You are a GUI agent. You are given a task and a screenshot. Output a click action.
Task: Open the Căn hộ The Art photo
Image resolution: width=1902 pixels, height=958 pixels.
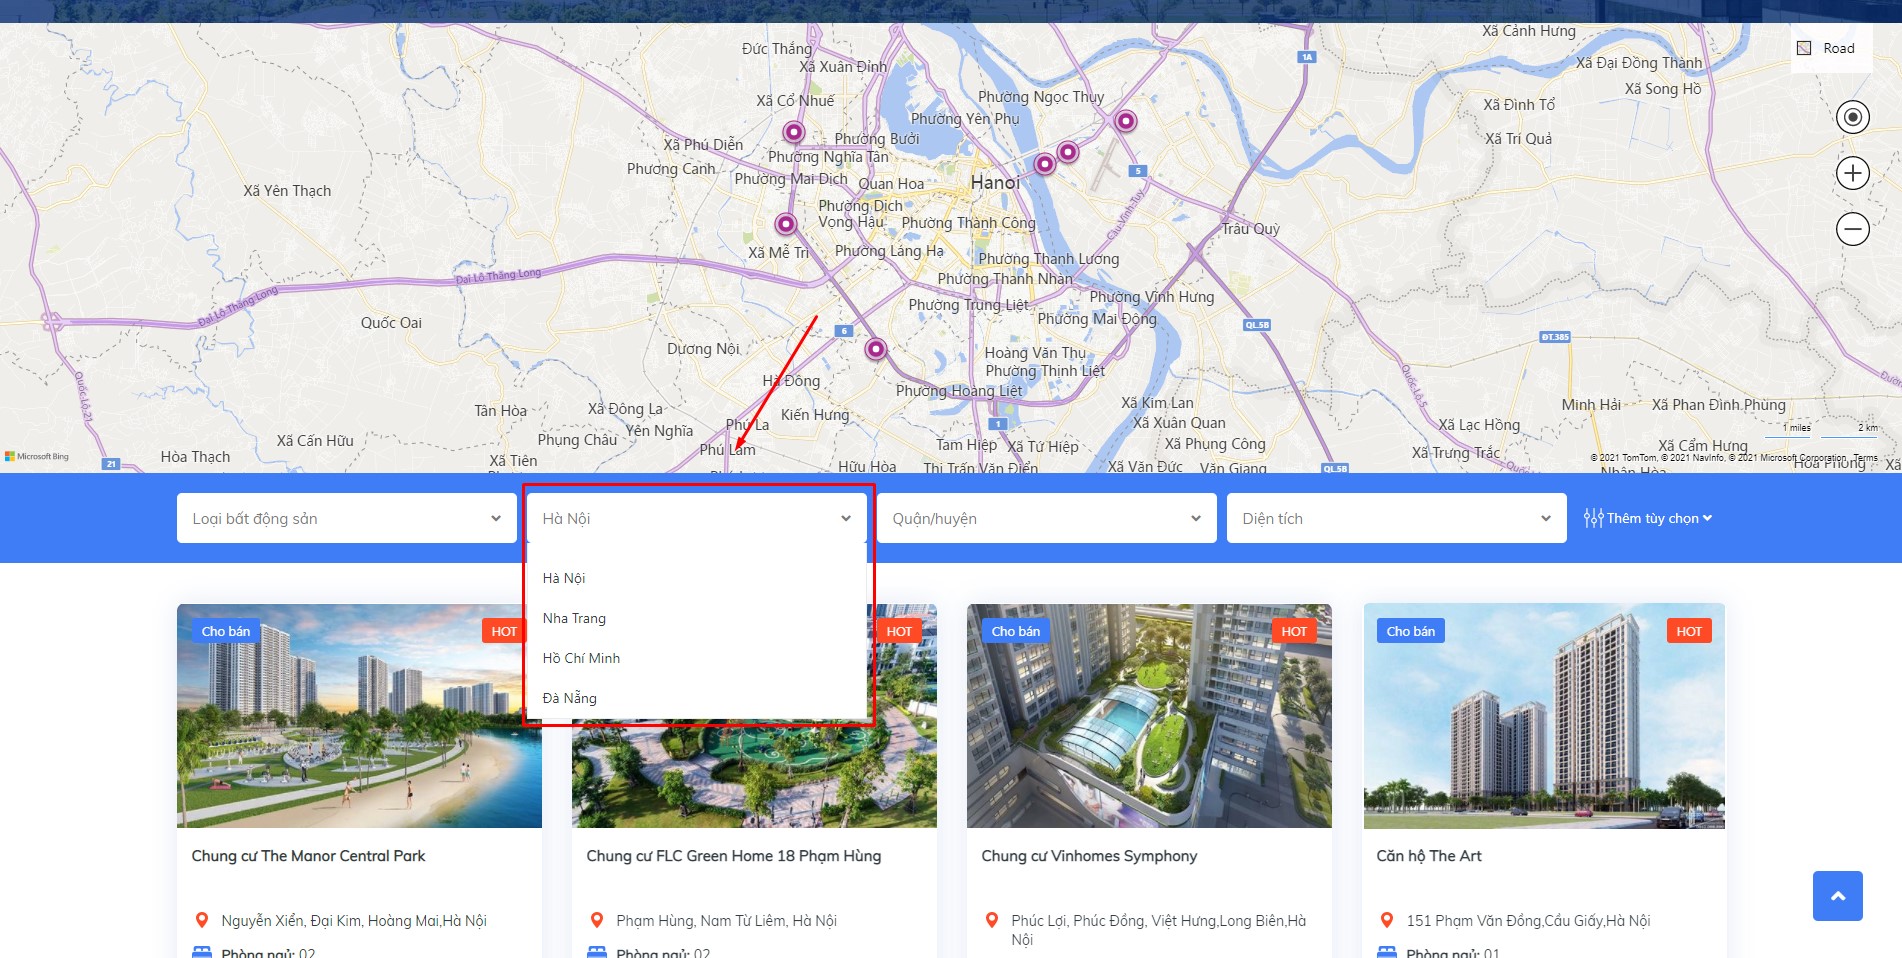[x=1544, y=716]
